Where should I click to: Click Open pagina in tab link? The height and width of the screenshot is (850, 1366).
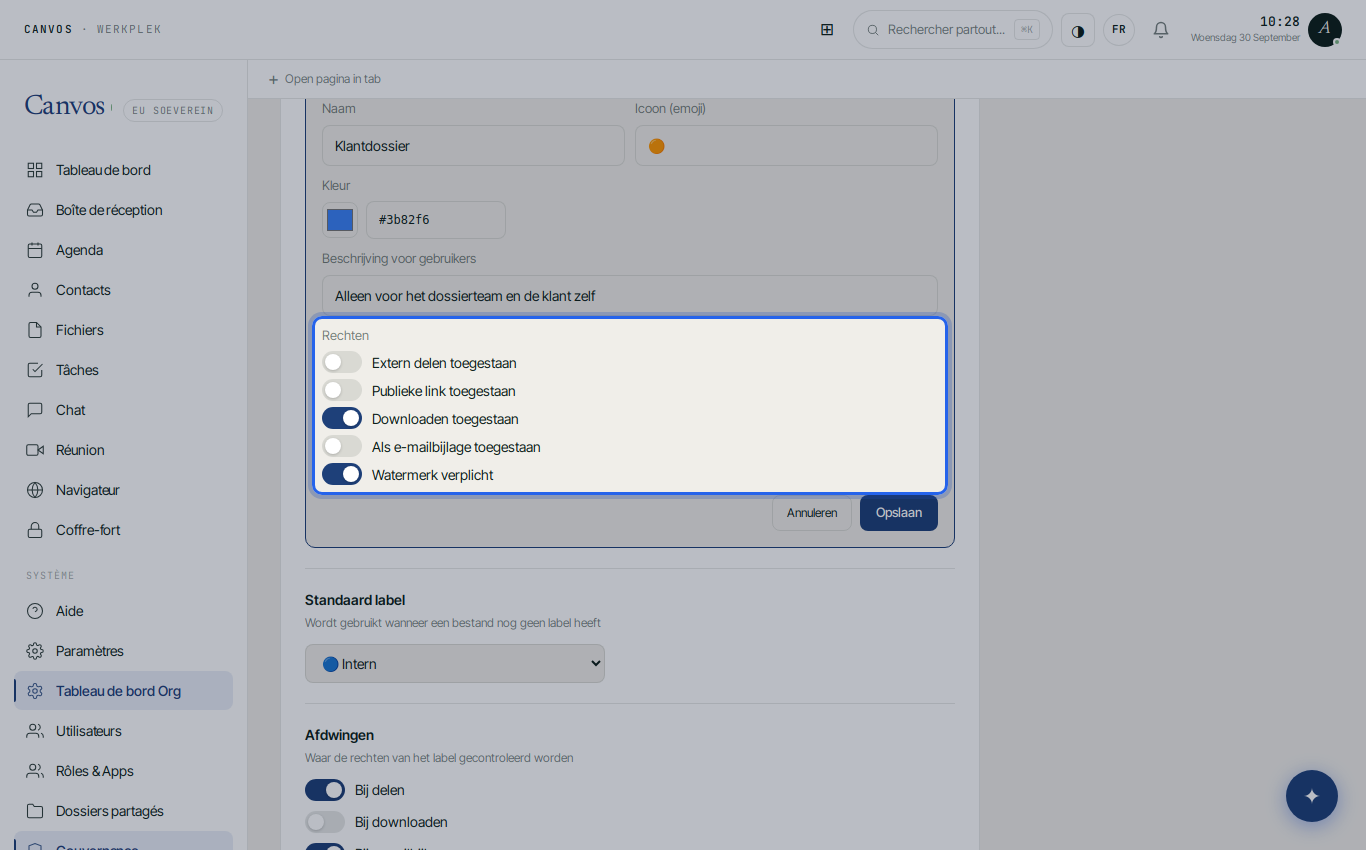[x=324, y=79]
